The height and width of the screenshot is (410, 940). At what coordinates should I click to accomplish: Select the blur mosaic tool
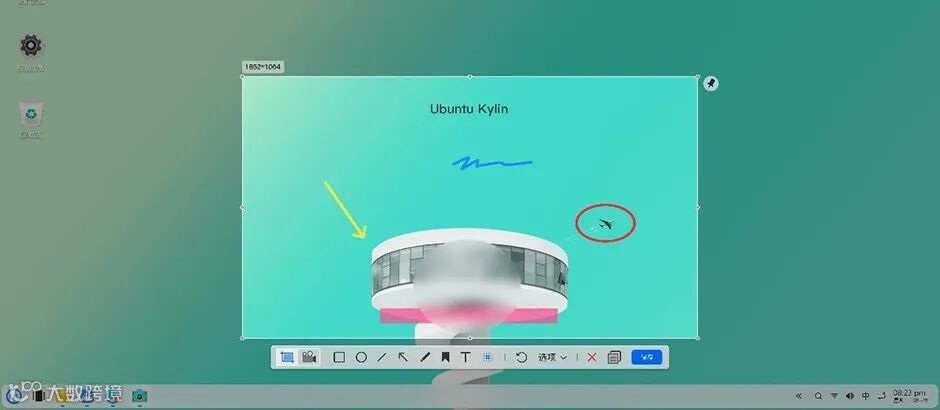[487, 357]
